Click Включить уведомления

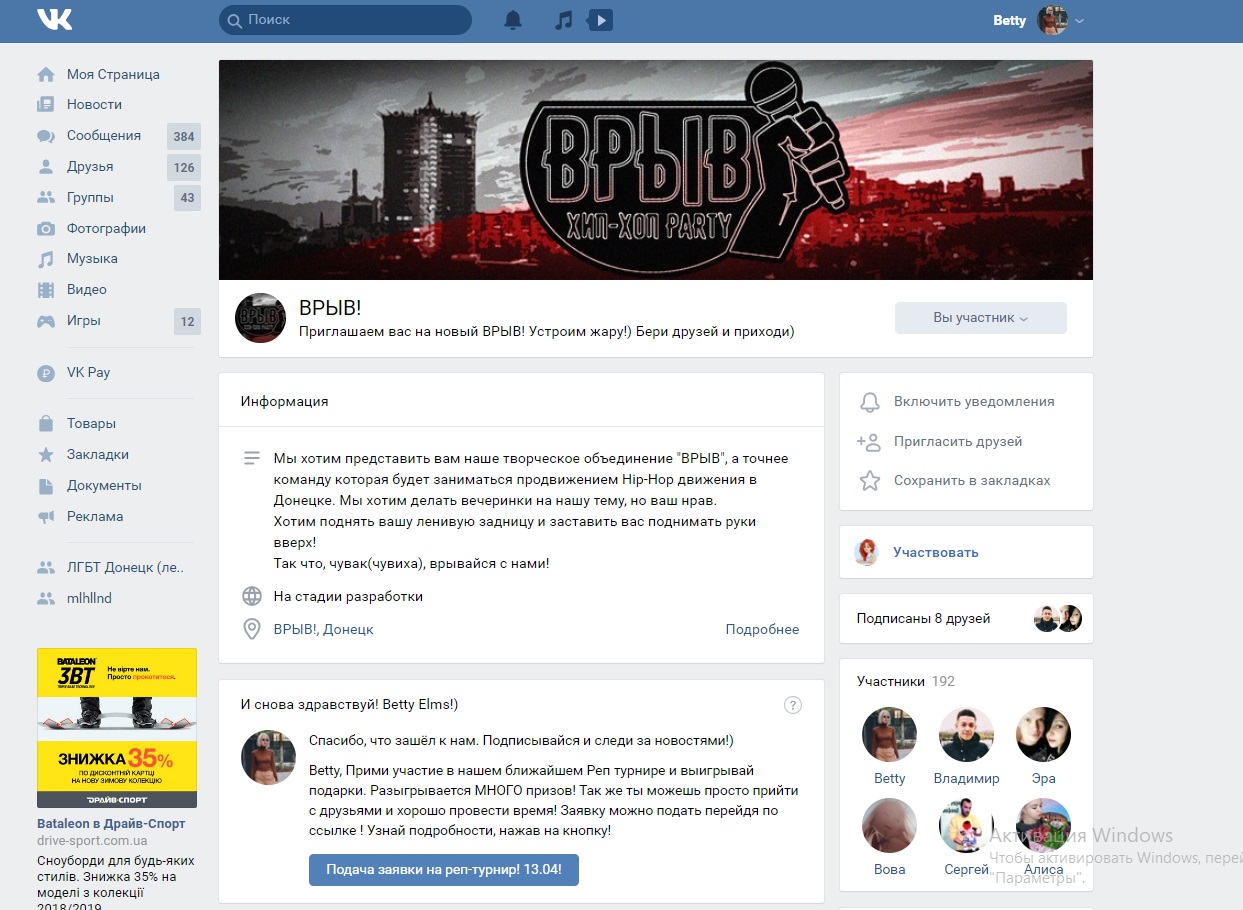pyautogui.click(x=974, y=402)
